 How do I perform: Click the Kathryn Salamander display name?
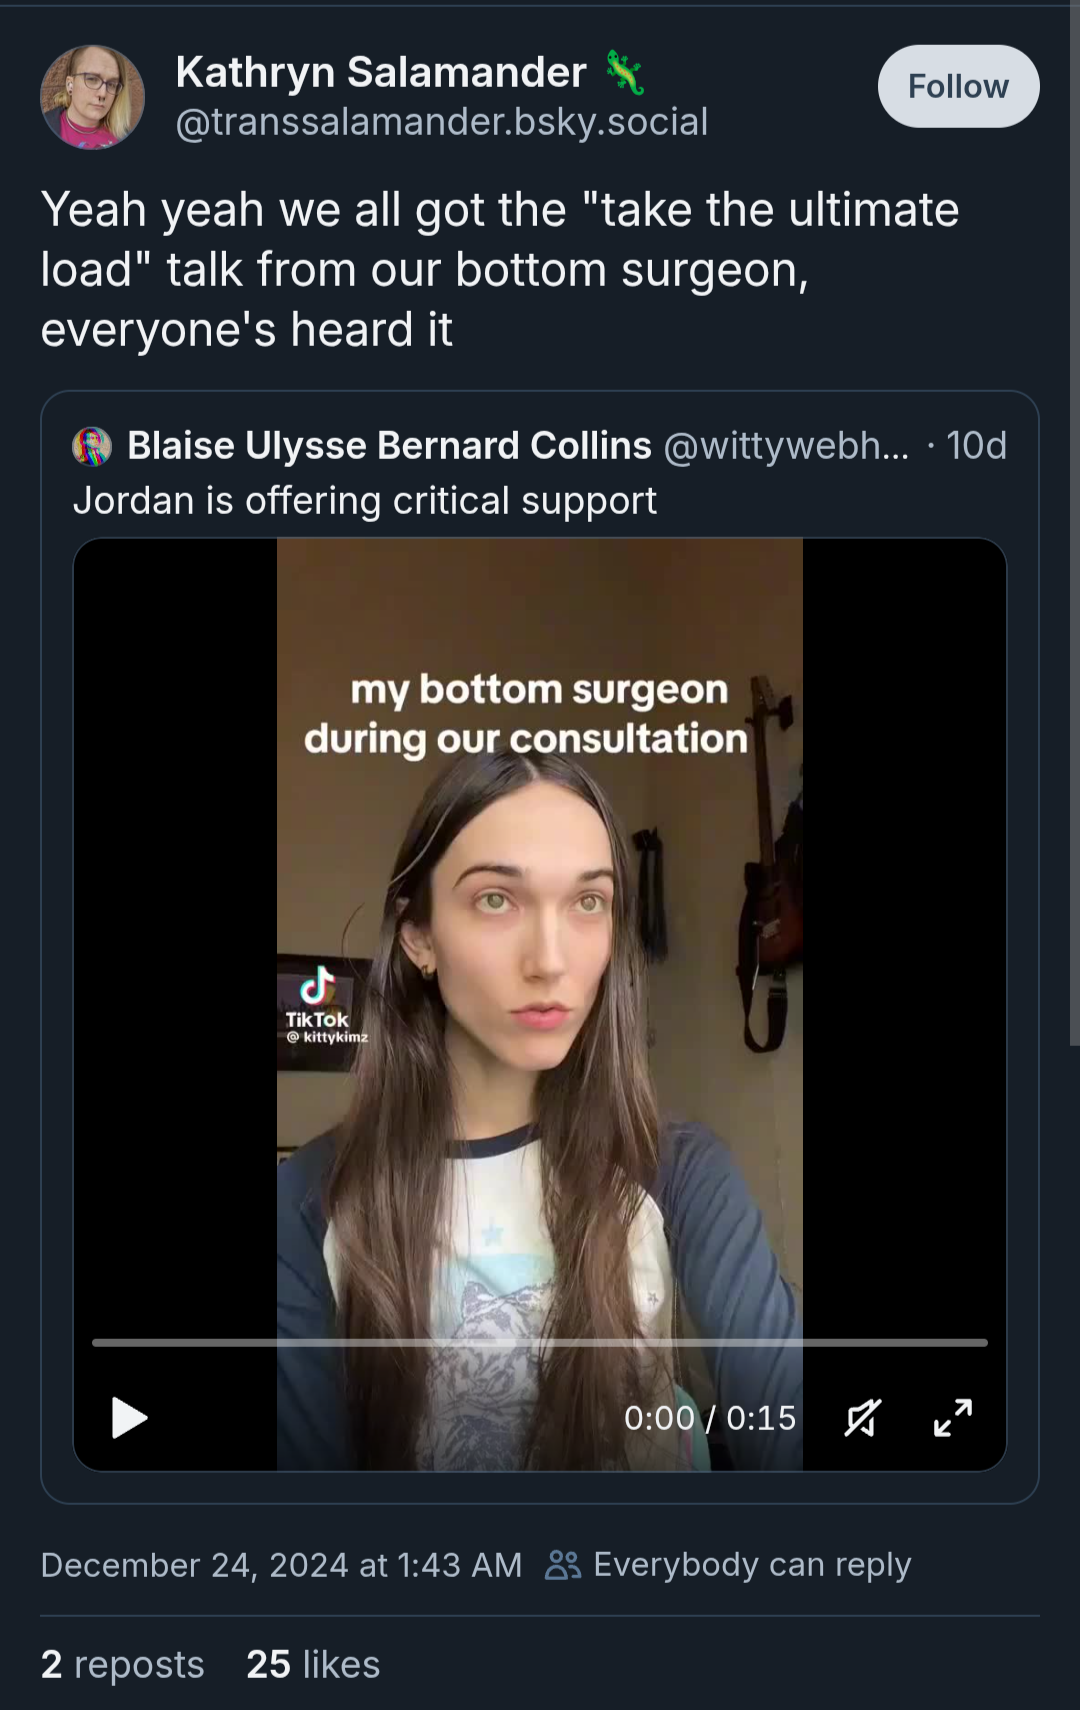tap(380, 72)
